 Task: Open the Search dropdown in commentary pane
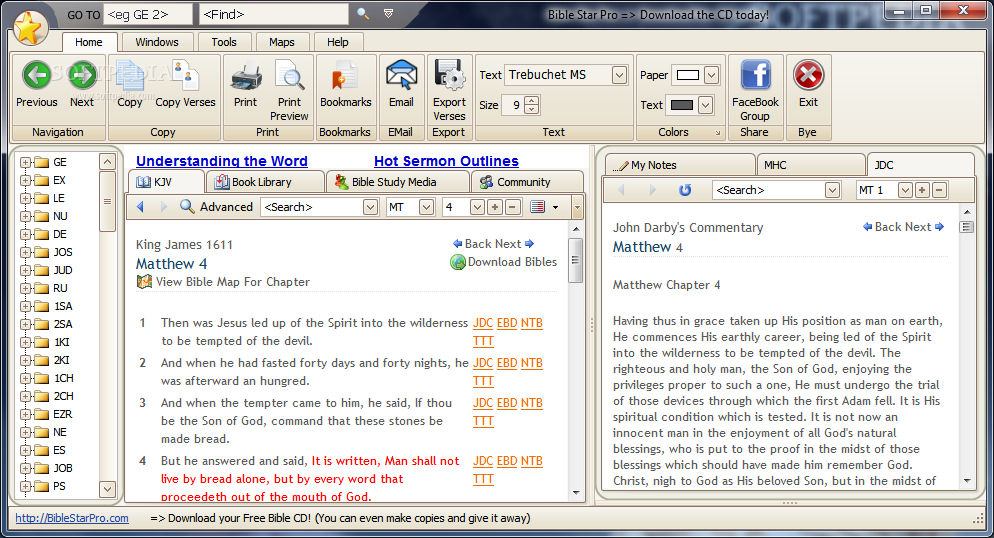pos(832,190)
